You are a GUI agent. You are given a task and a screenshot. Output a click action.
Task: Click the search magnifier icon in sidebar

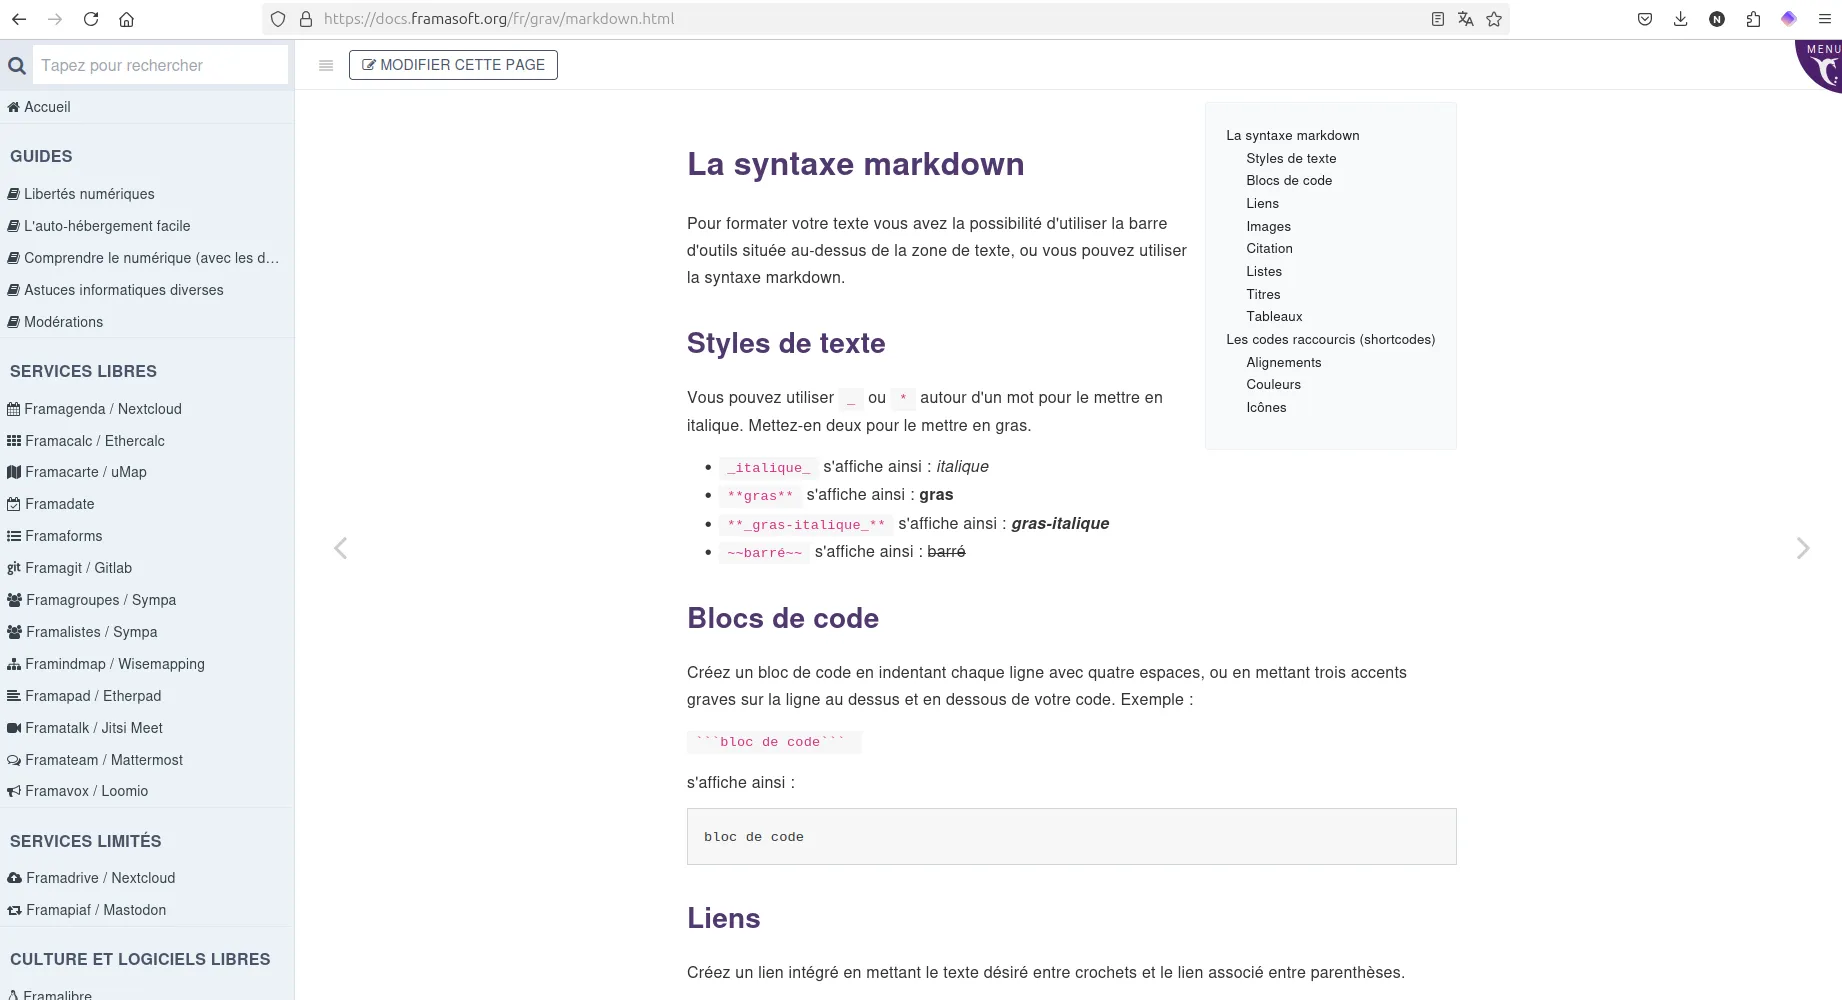[17, 66]
